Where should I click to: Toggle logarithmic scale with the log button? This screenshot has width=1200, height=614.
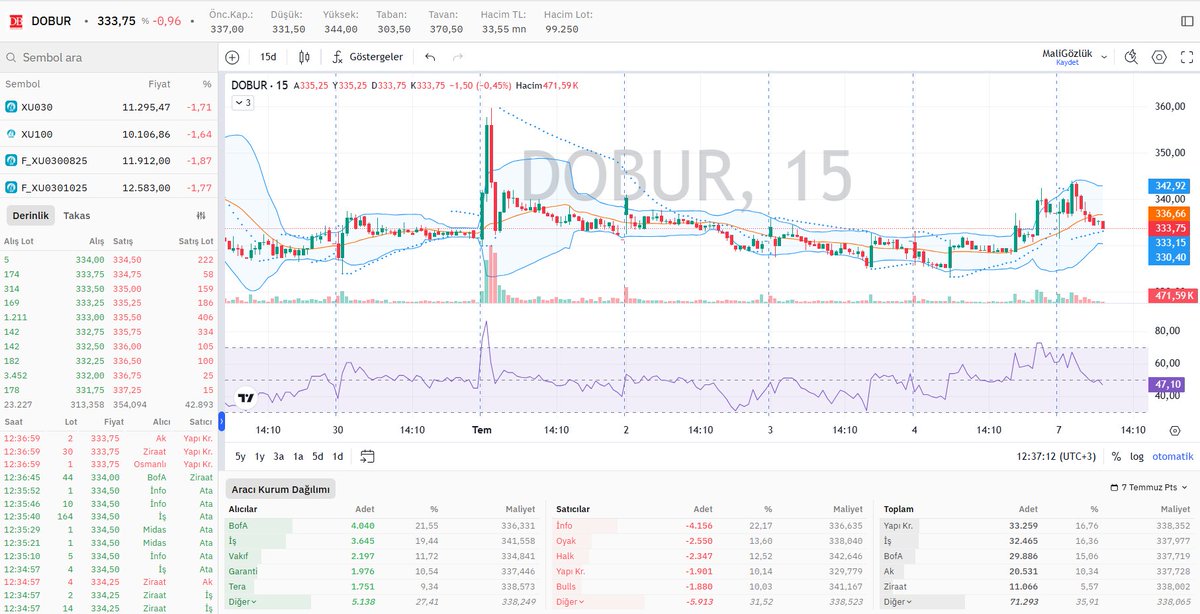pos(1137,454)
